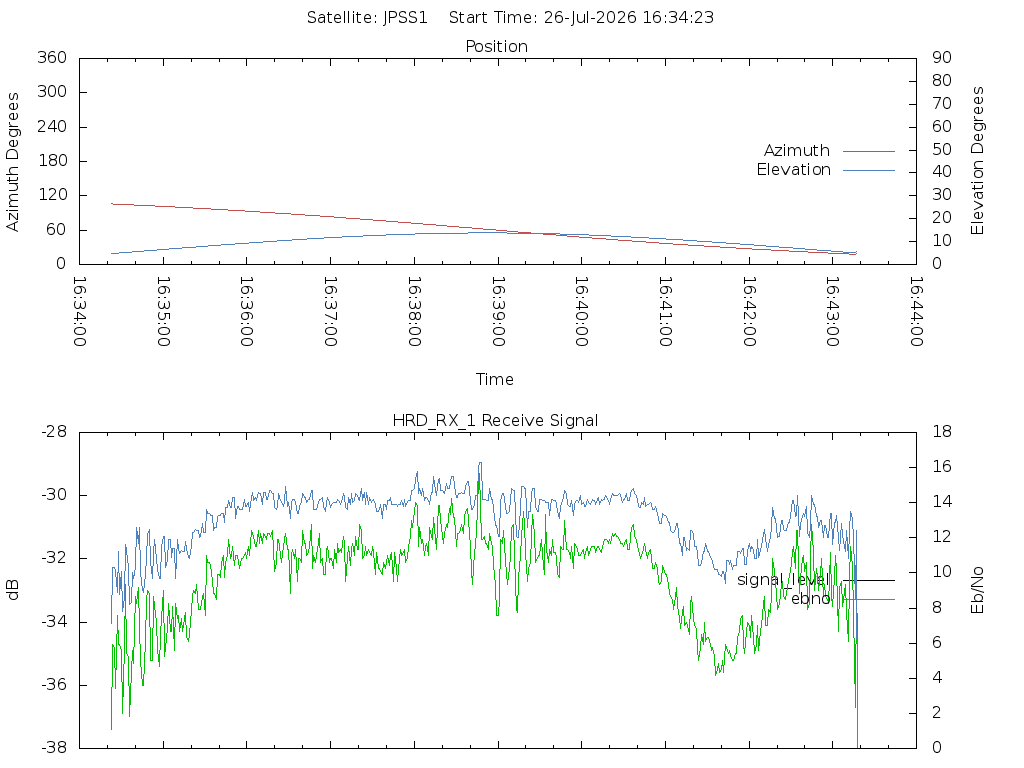Screen dimensions: 1024x768
Task: Click the 'Eb/No' axis label
Action: [977, 590]
